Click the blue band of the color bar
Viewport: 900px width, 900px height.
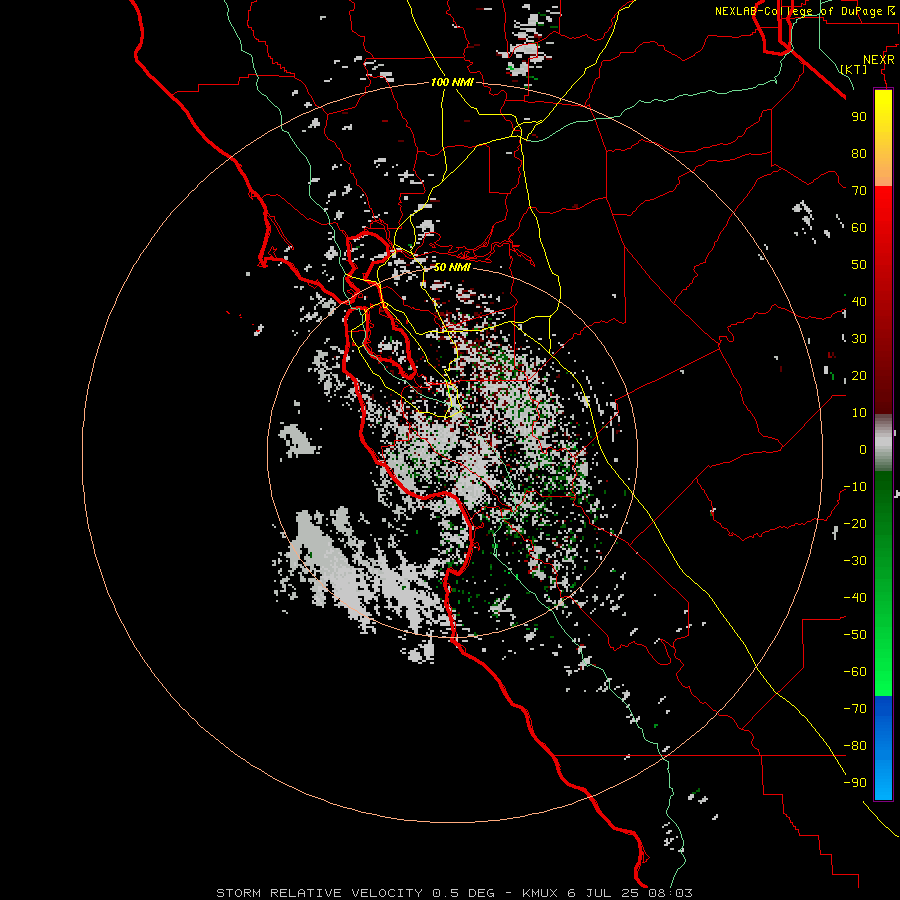(883, 747)
